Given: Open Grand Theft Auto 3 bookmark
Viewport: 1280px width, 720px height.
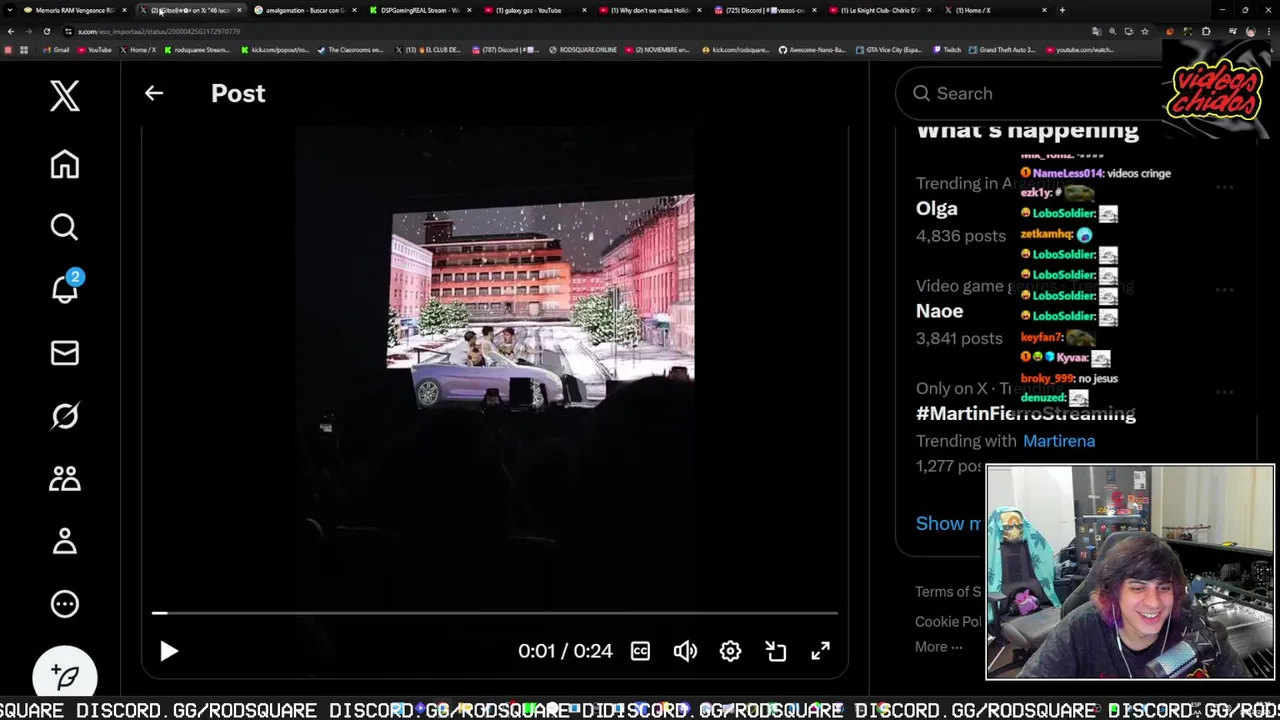Looking at the screenshot, I should pos(1002,50).
